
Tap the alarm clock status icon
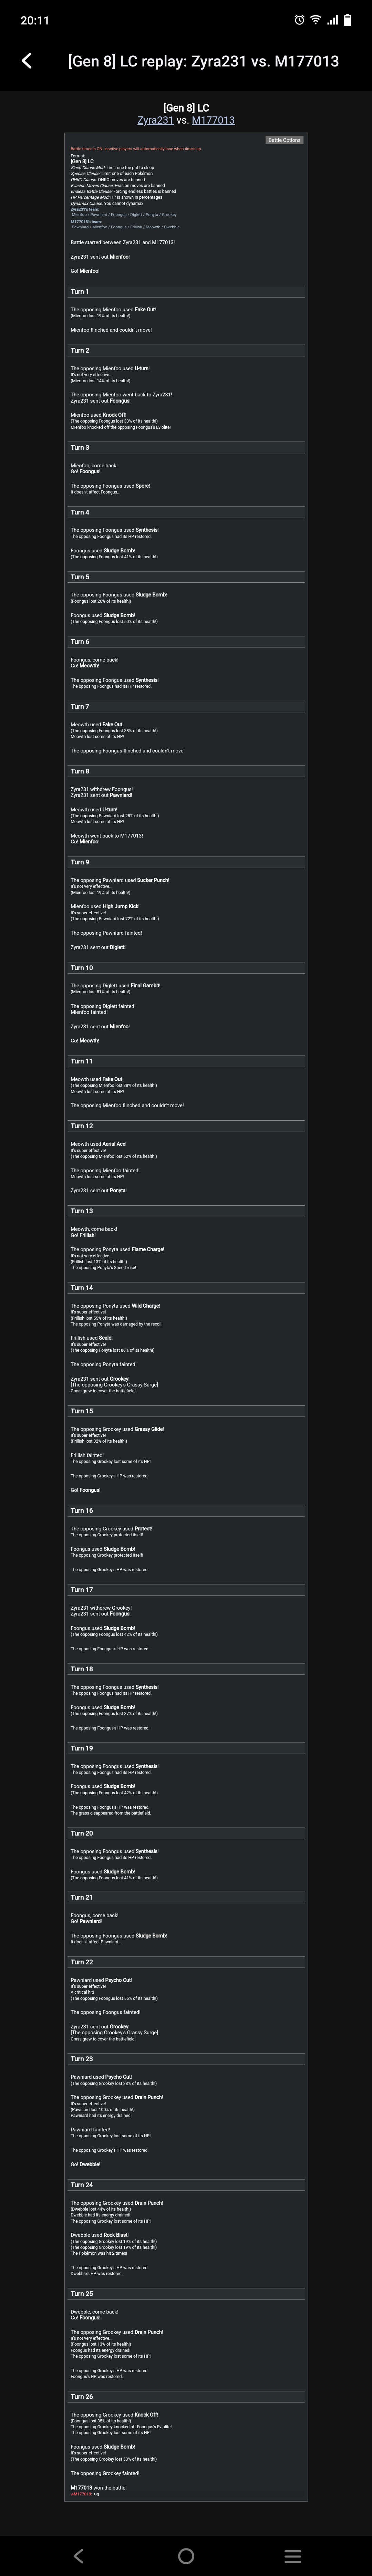click(299, 20)
